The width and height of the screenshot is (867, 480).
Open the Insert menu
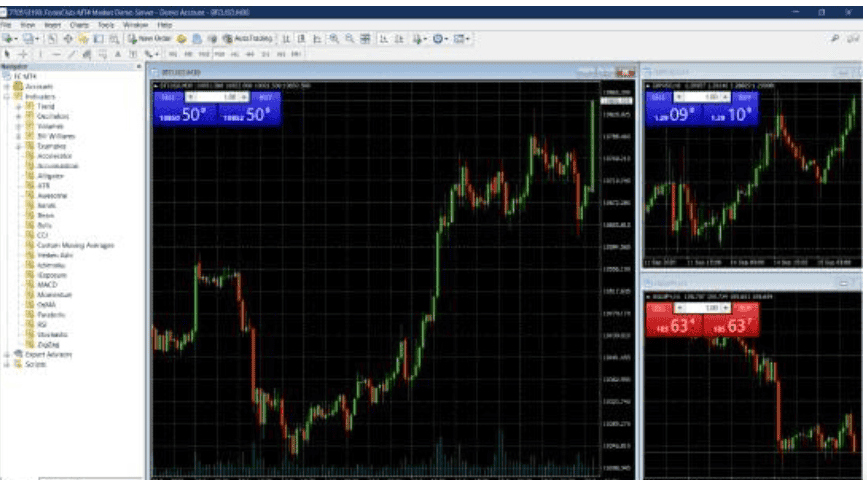tap(53, 25)
